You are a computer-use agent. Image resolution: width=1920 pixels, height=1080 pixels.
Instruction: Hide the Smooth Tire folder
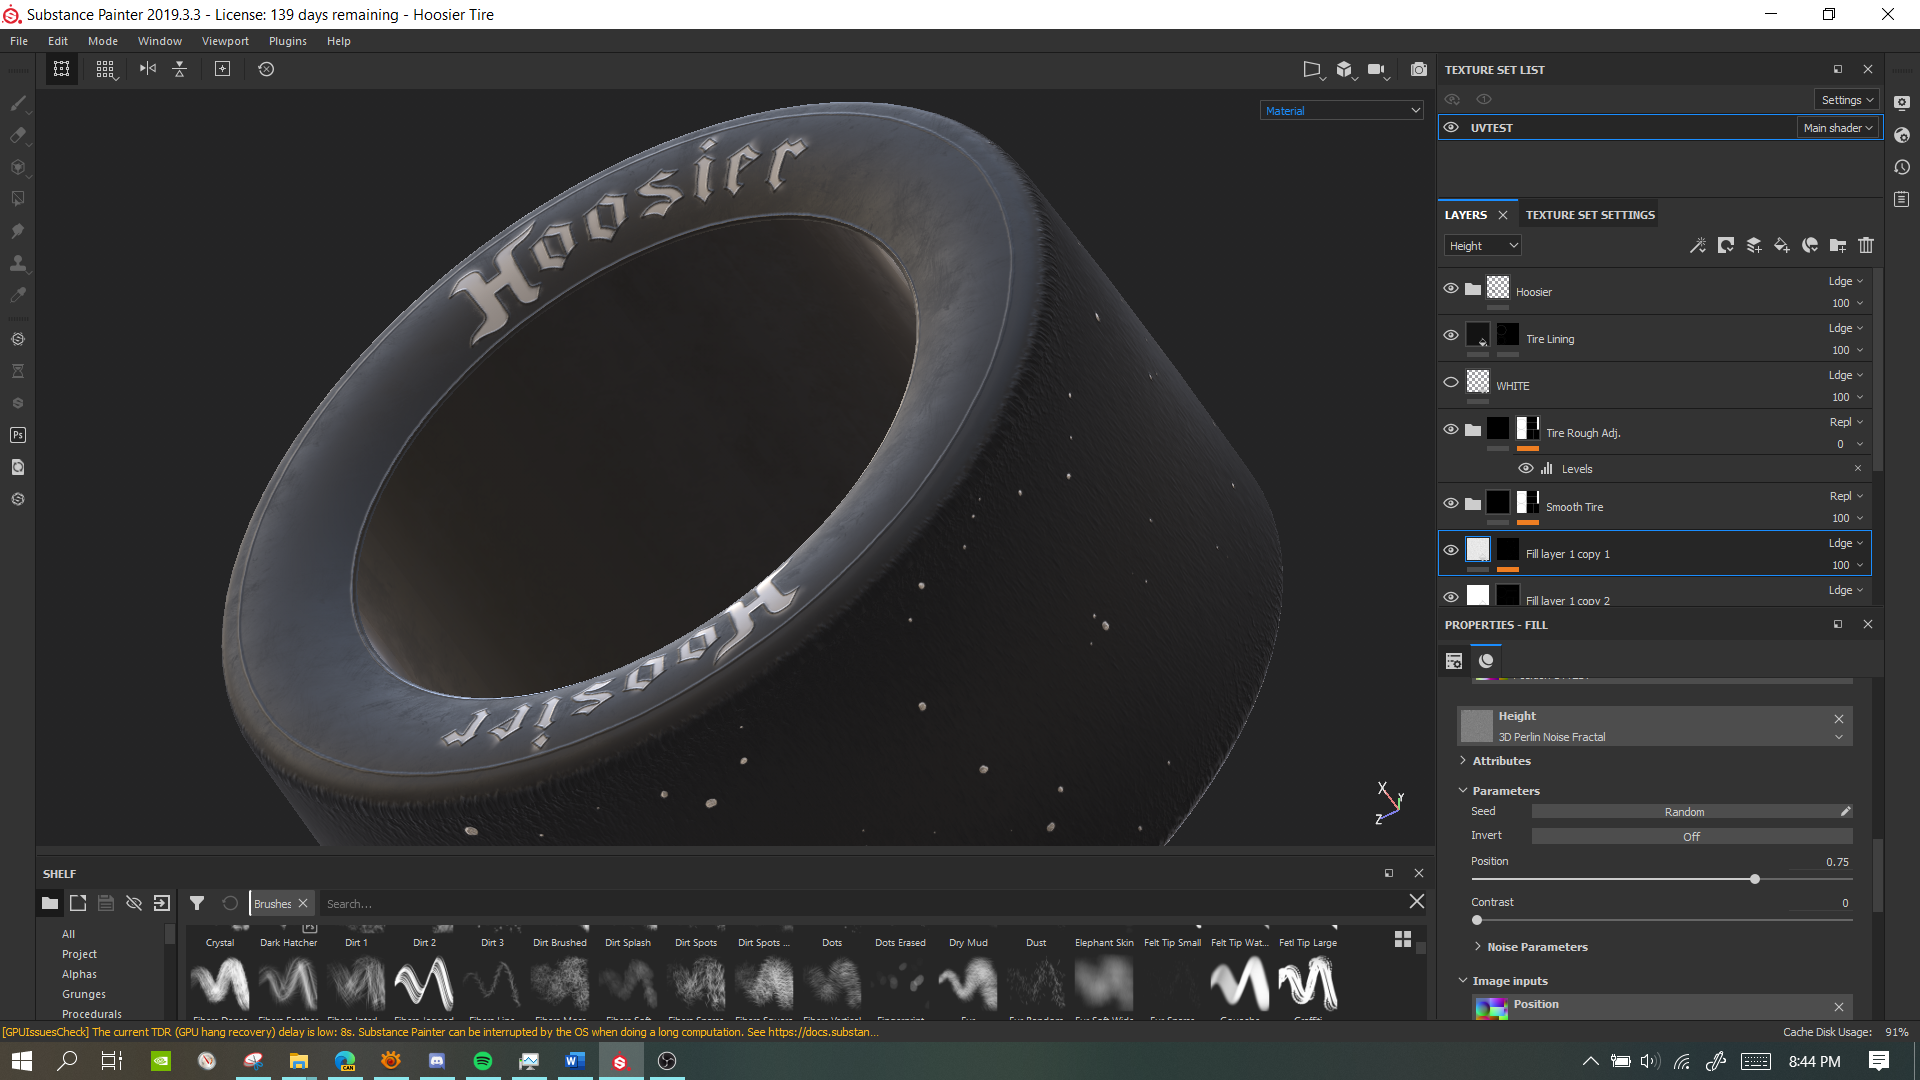coord(1451,503)
